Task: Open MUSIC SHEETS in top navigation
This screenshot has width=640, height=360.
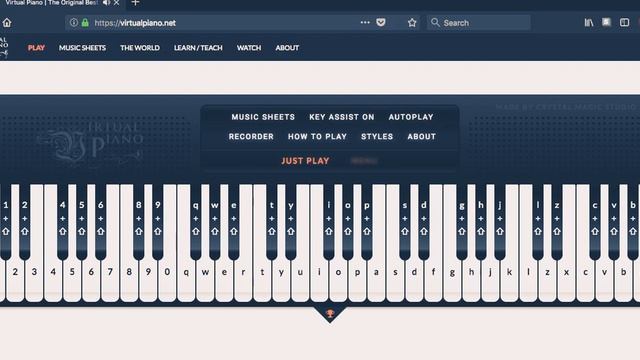Action: (x=82, y=48)
